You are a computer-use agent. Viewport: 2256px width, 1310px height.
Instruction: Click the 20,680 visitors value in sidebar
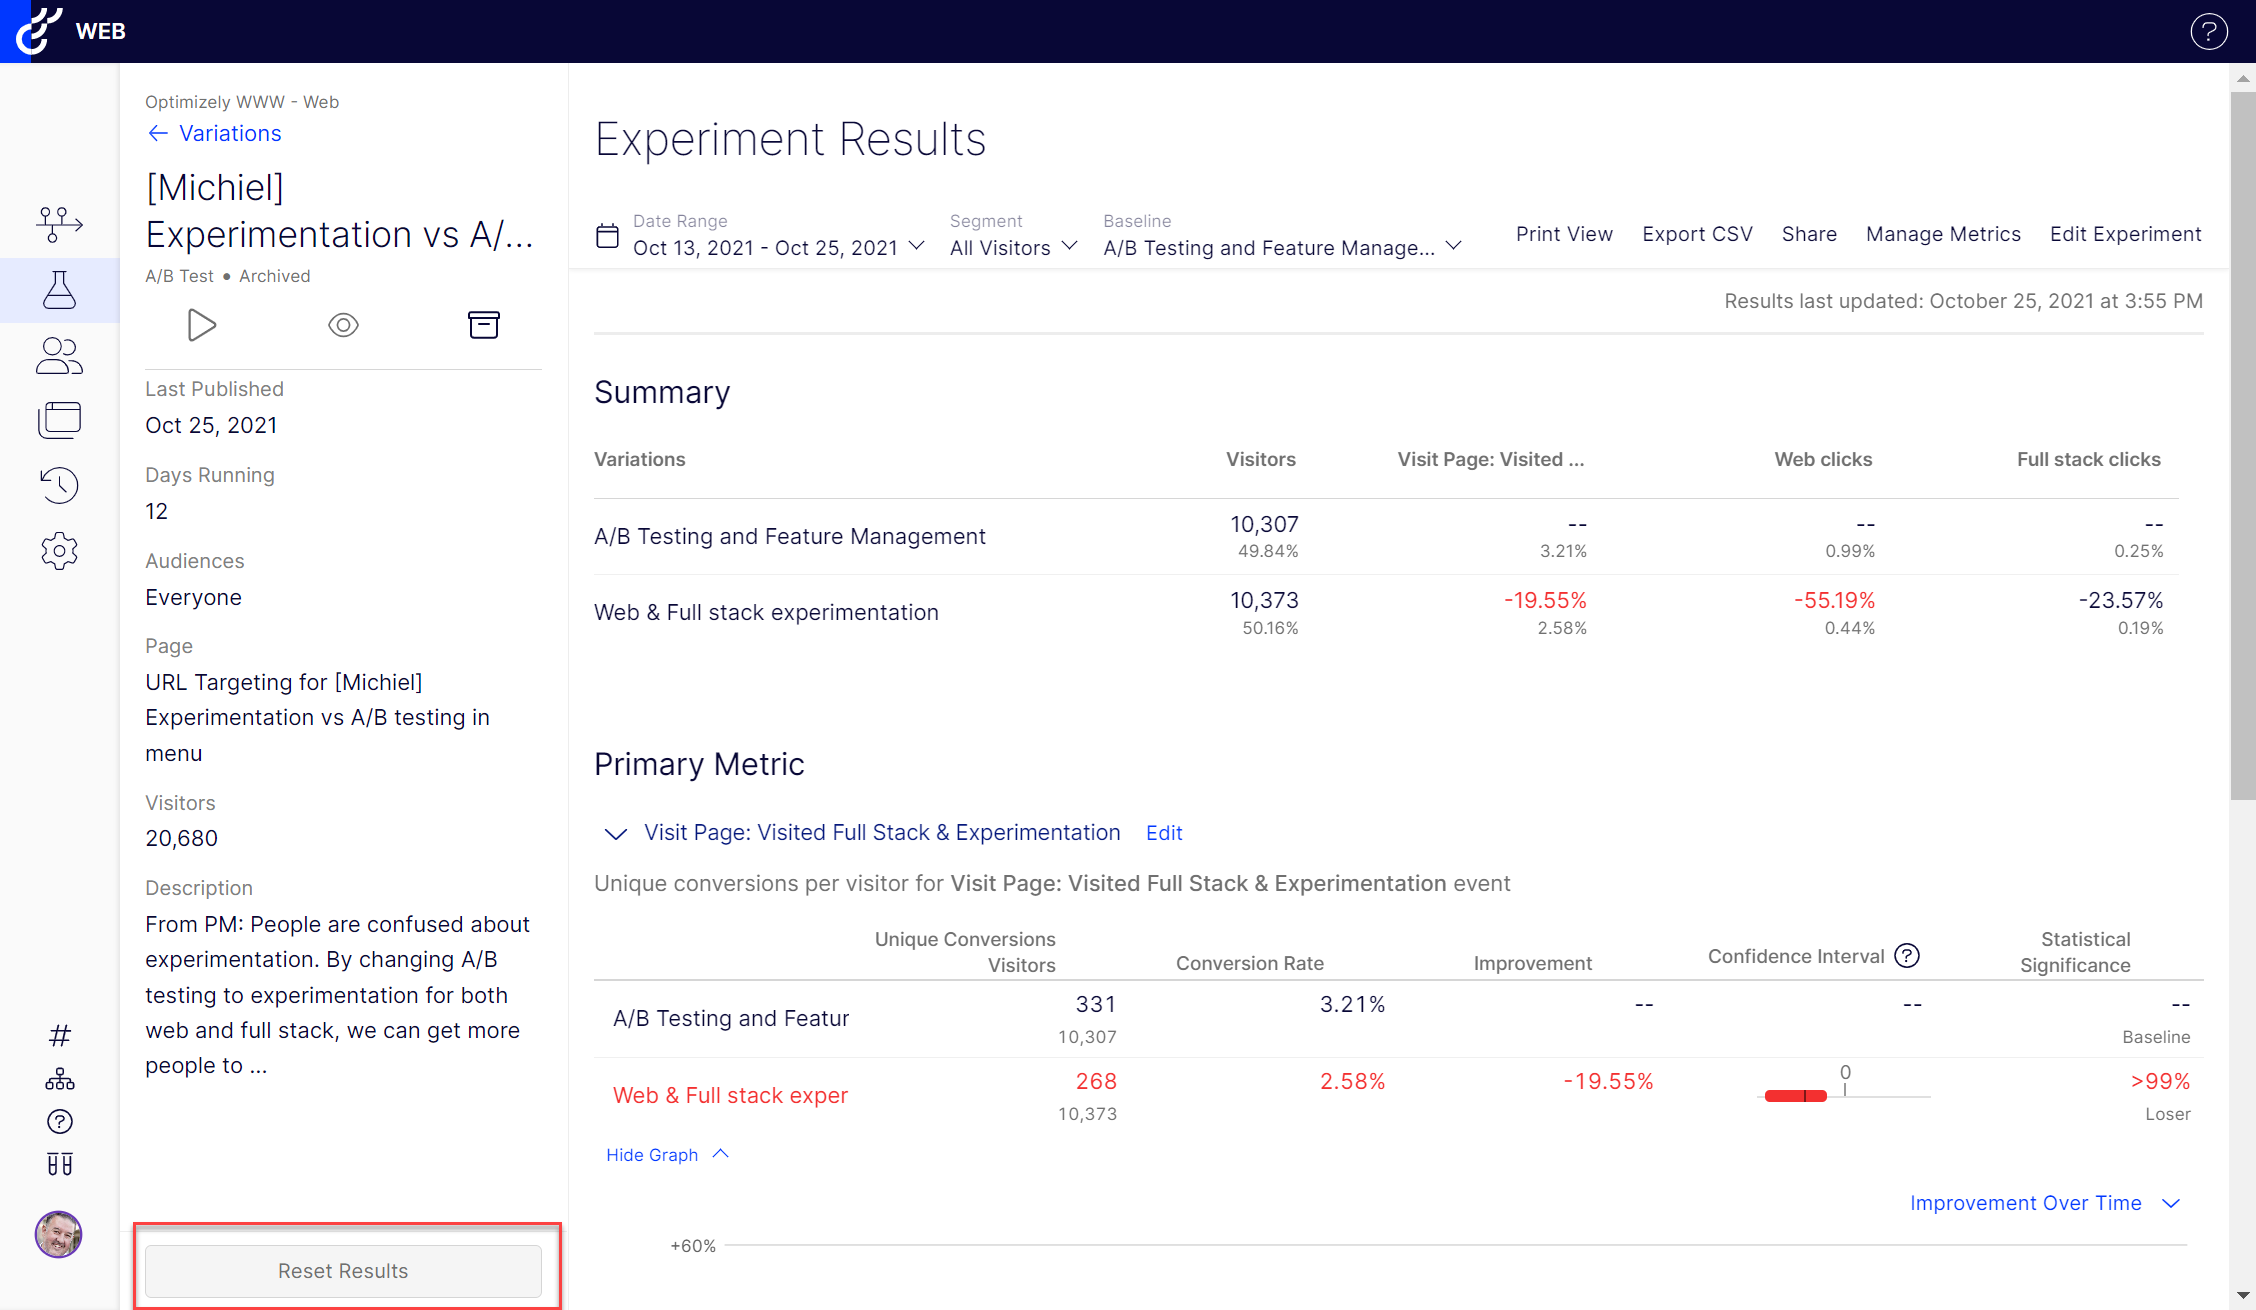(181, 838)
